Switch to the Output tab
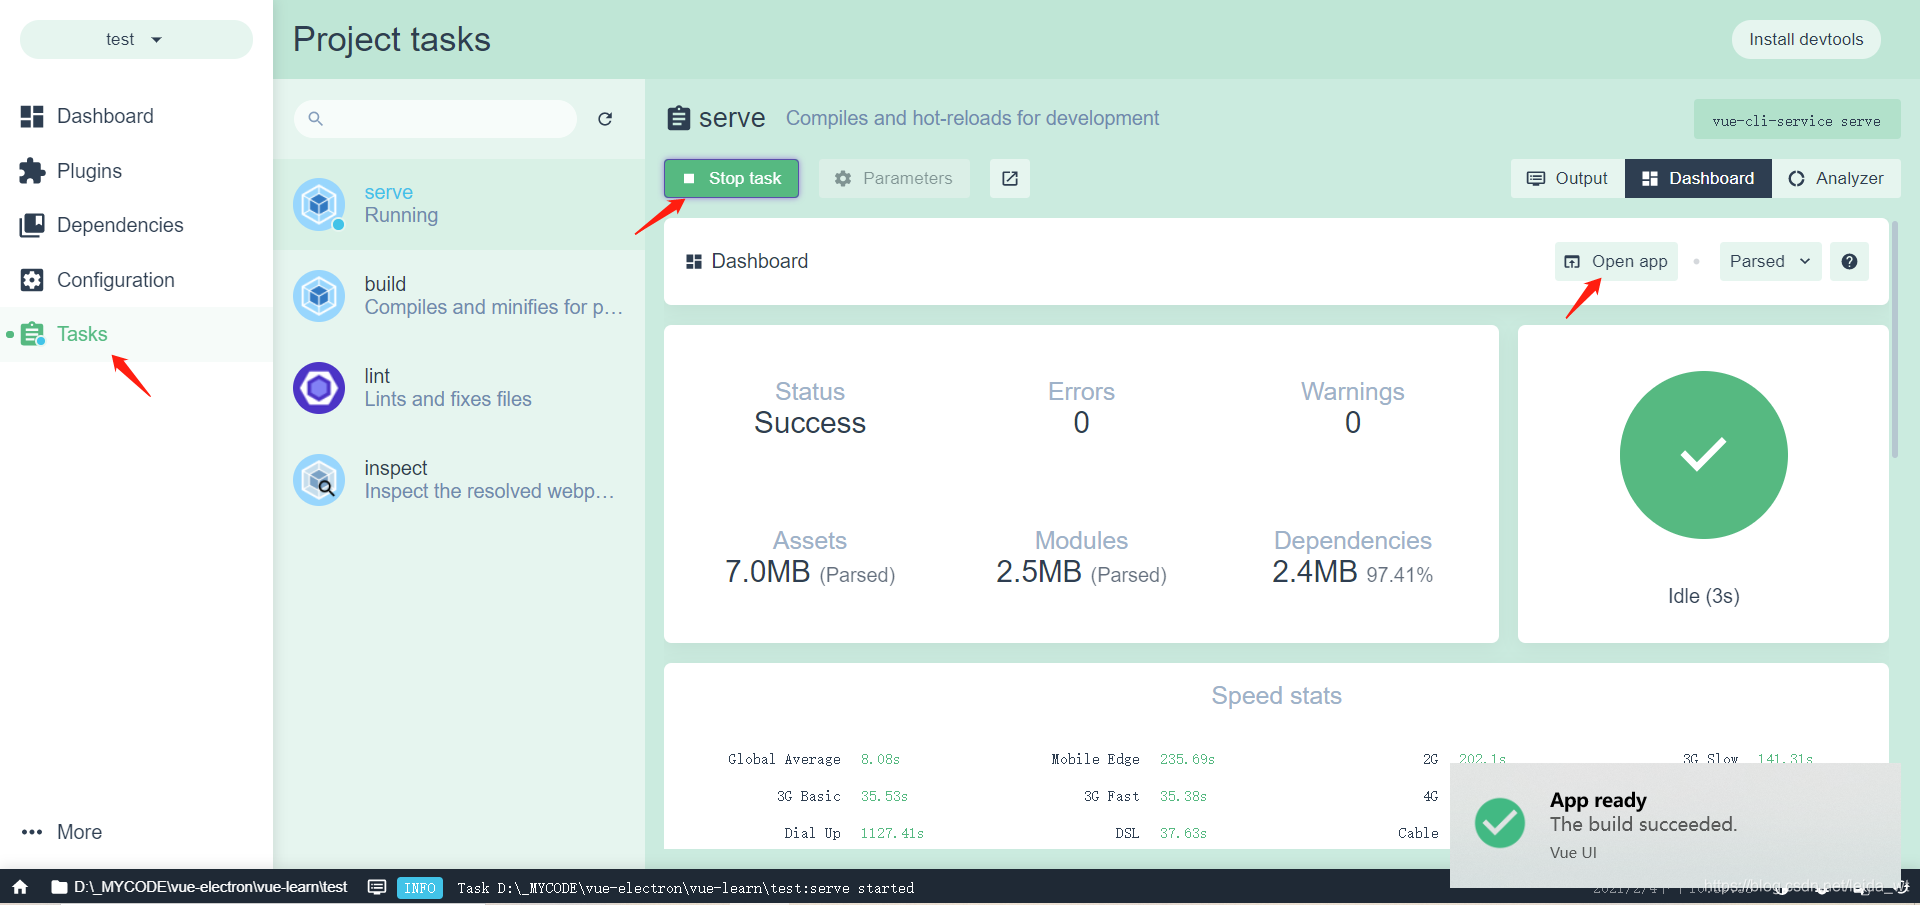This screenshot has height=905, width=1920. [1567, 178]
